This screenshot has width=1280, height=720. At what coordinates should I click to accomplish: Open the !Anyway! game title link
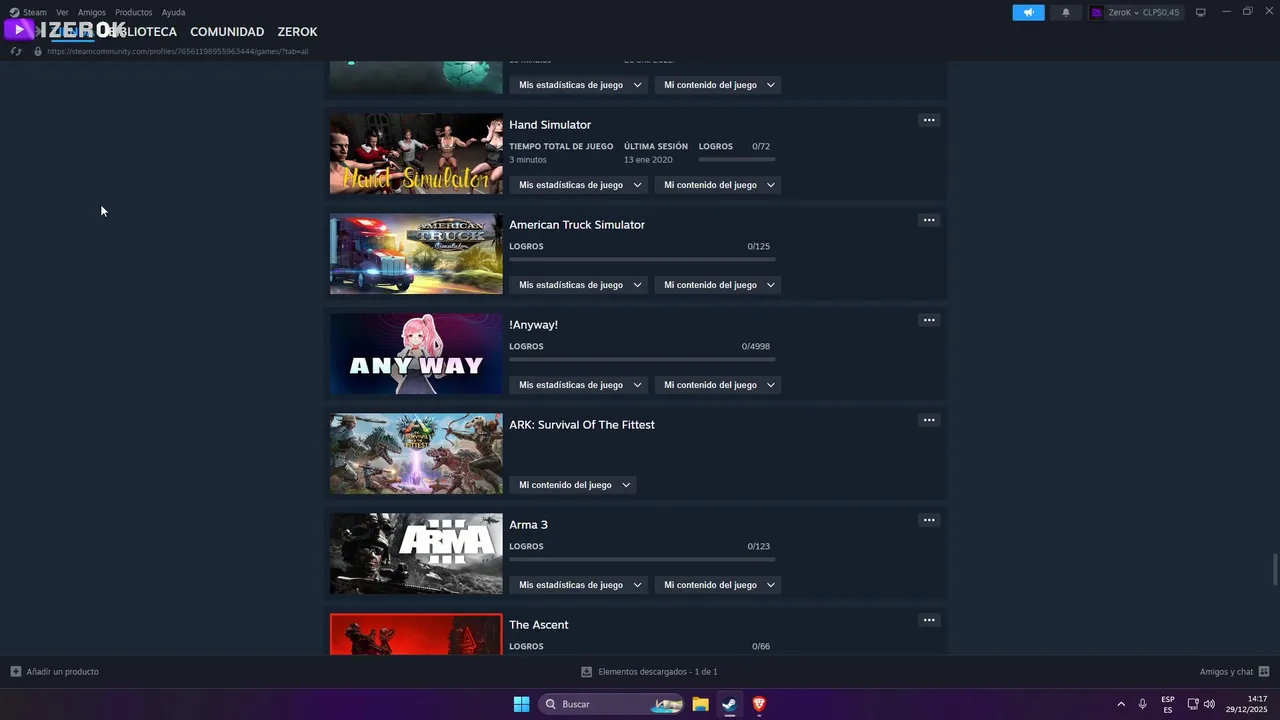pos(534,325)
